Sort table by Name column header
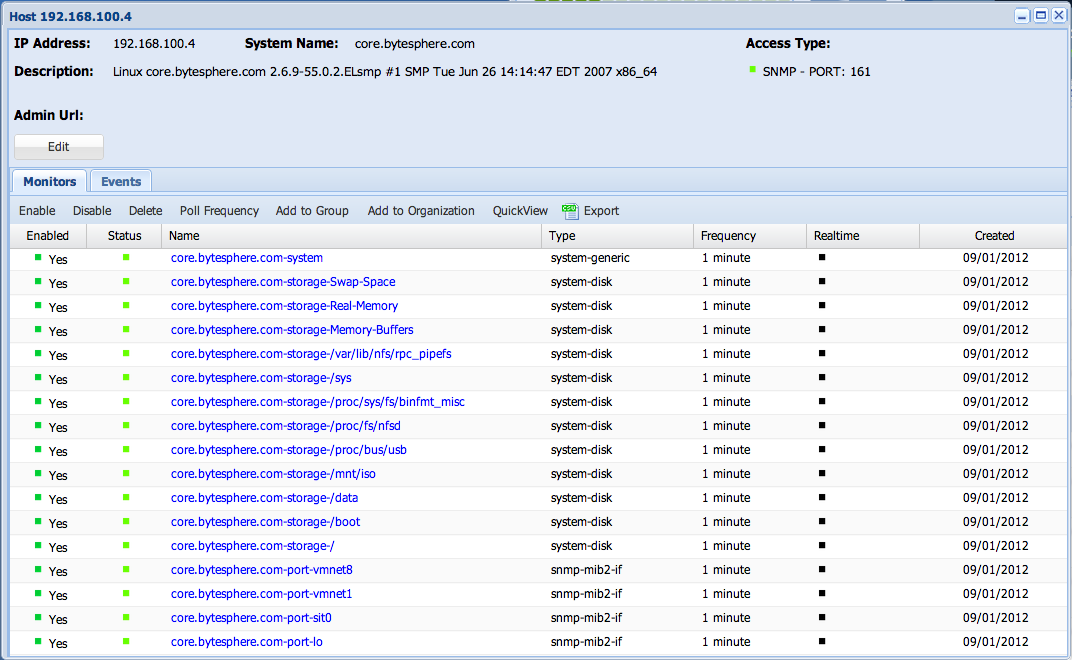This screenshot has height=660, width=1072. click(x=184, y=236)
